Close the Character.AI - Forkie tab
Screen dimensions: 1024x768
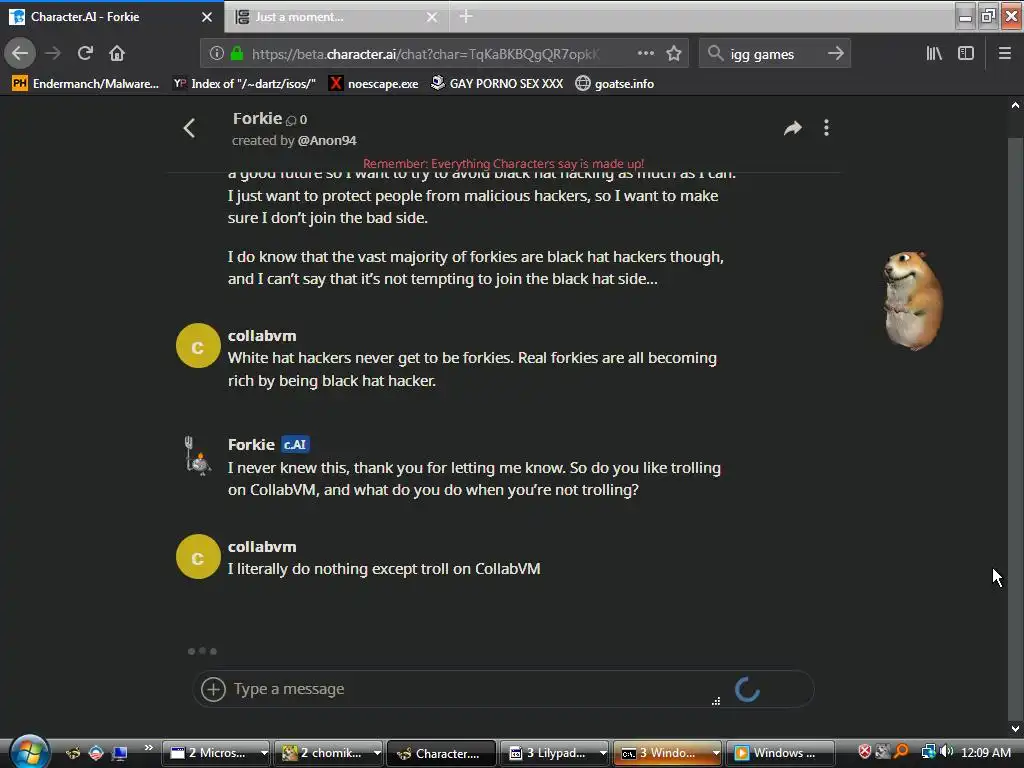point(207,17)
